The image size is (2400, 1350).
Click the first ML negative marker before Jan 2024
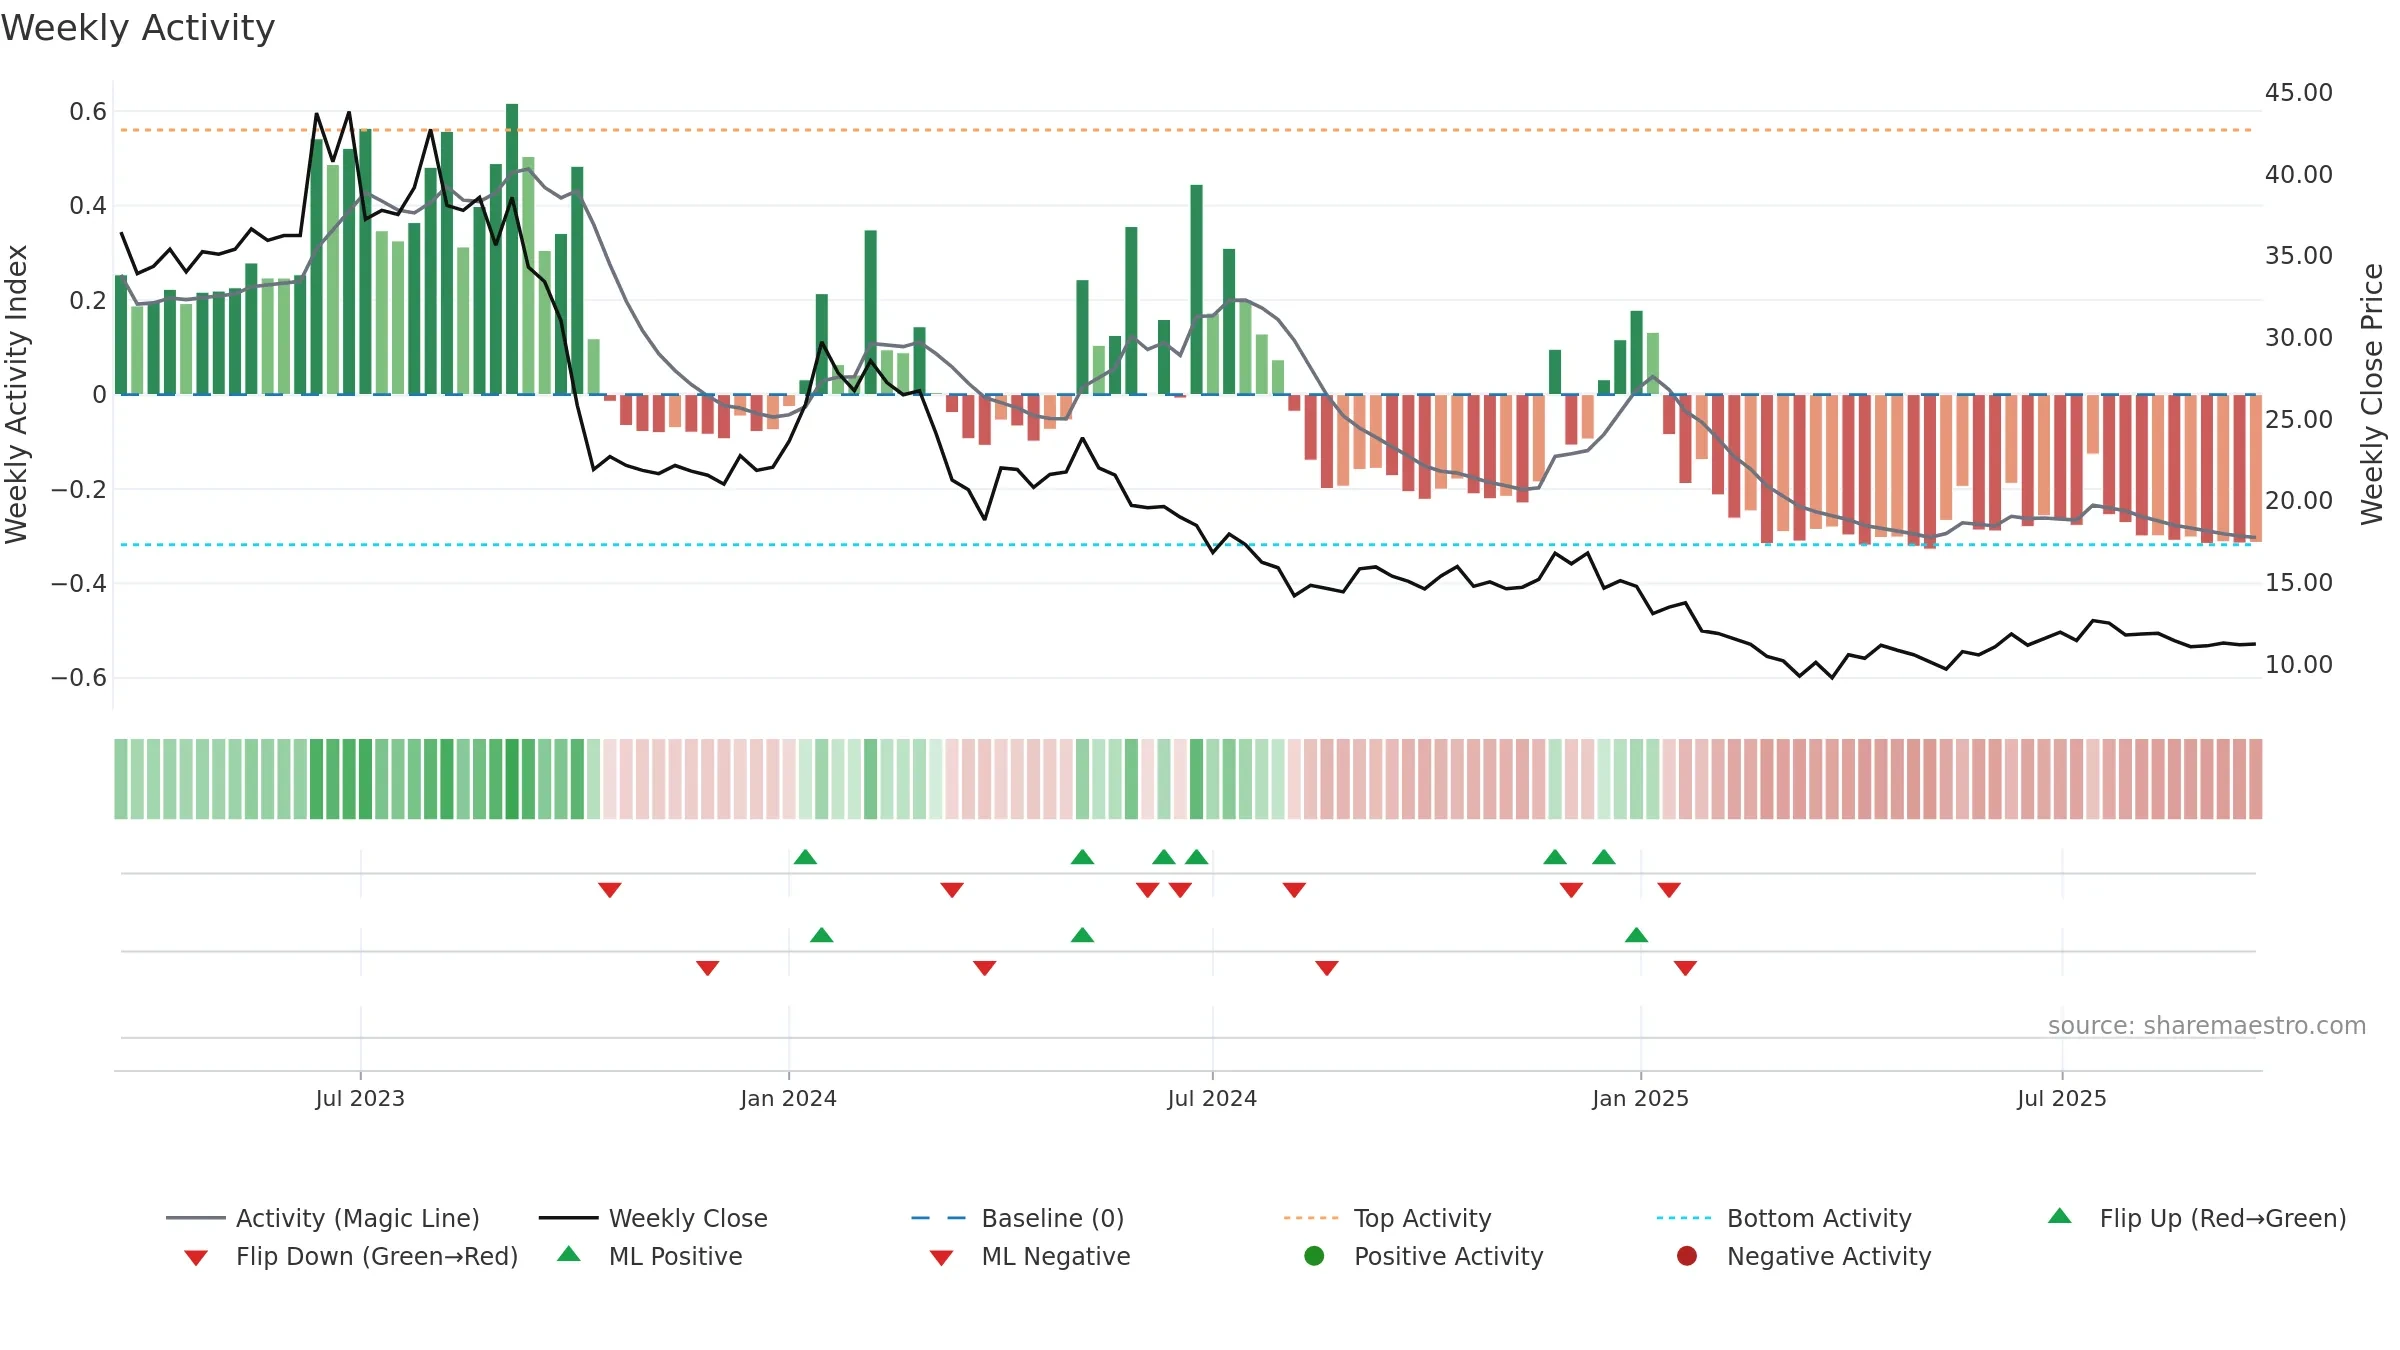(707, 967)
